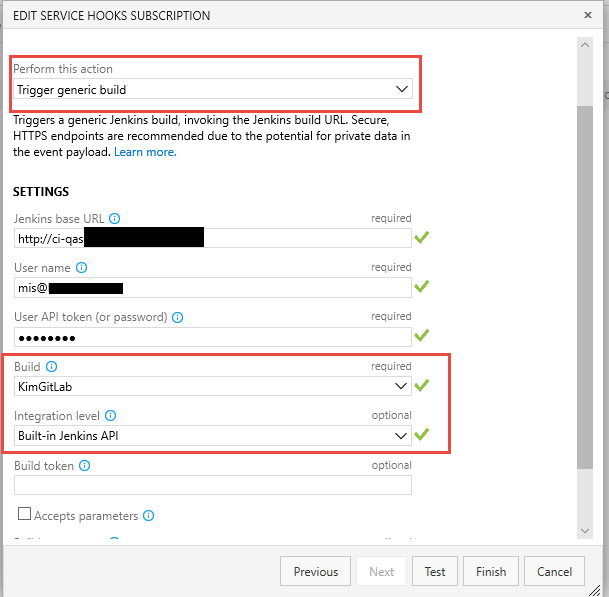Click the Previous button
Viewport: 609px width, 597px height.
point(315,571)
